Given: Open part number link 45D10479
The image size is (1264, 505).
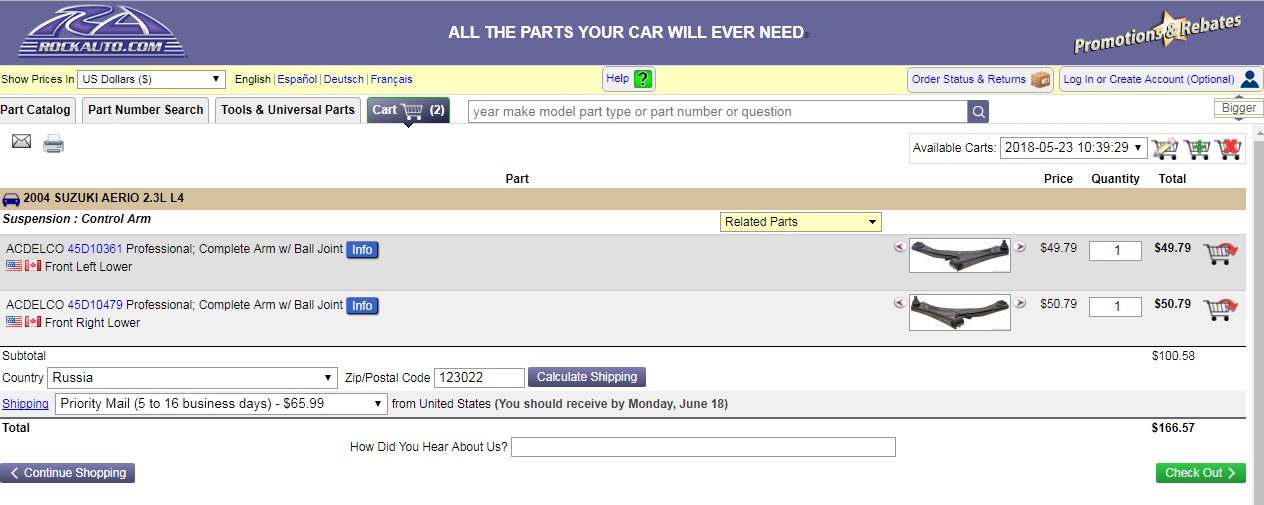Looking at the screenshot, I should 95,305.
